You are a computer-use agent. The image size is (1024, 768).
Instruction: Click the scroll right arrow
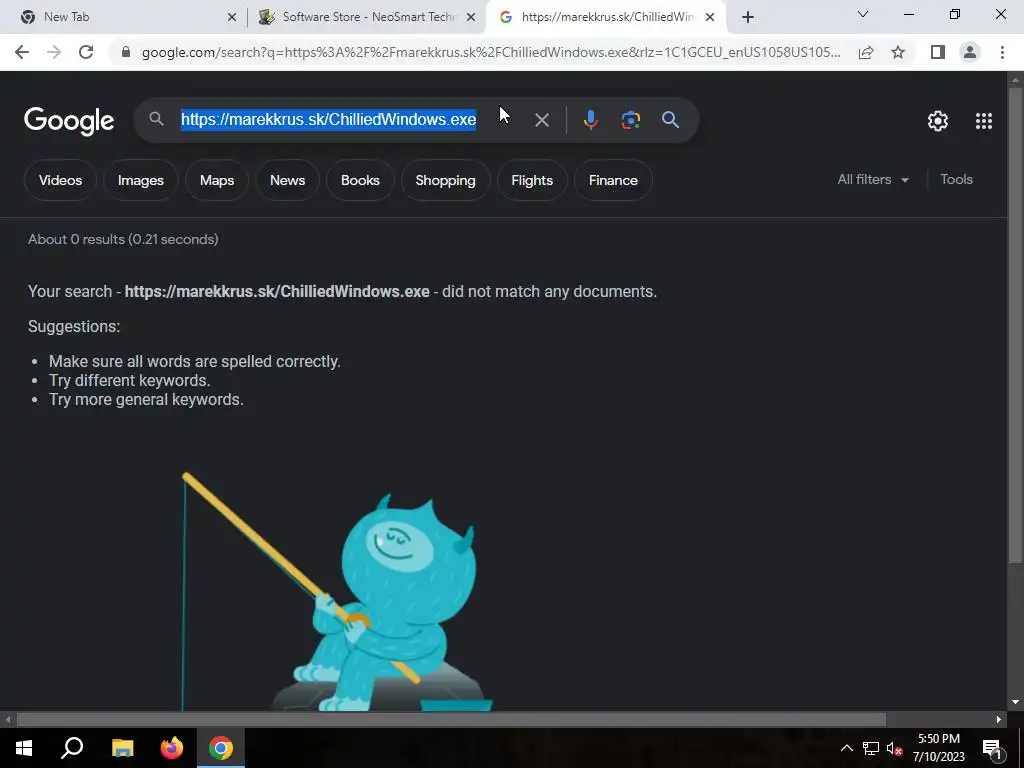click(999, 720)
